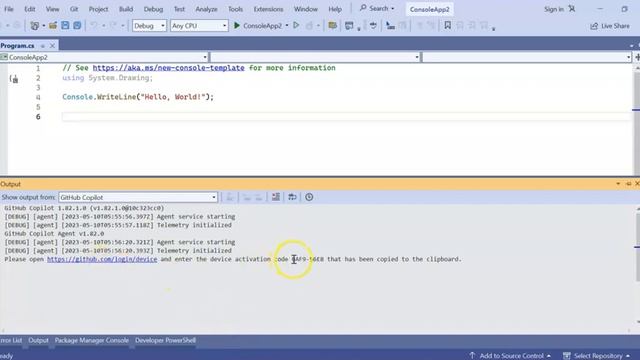
Task: Click Go to Previous Message icon
Action: (247, 197)
